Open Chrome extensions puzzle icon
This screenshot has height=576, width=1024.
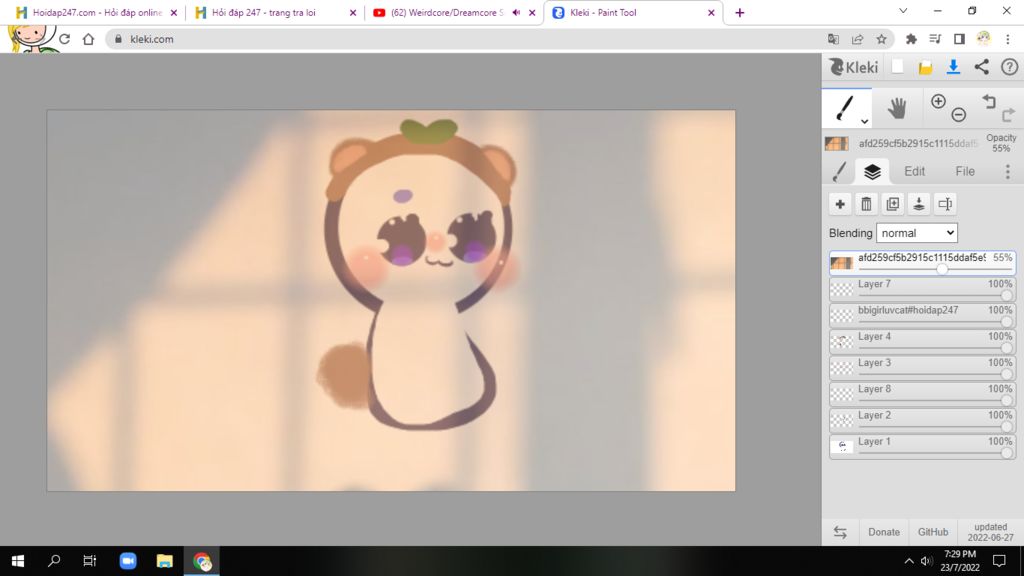point(911,39)
